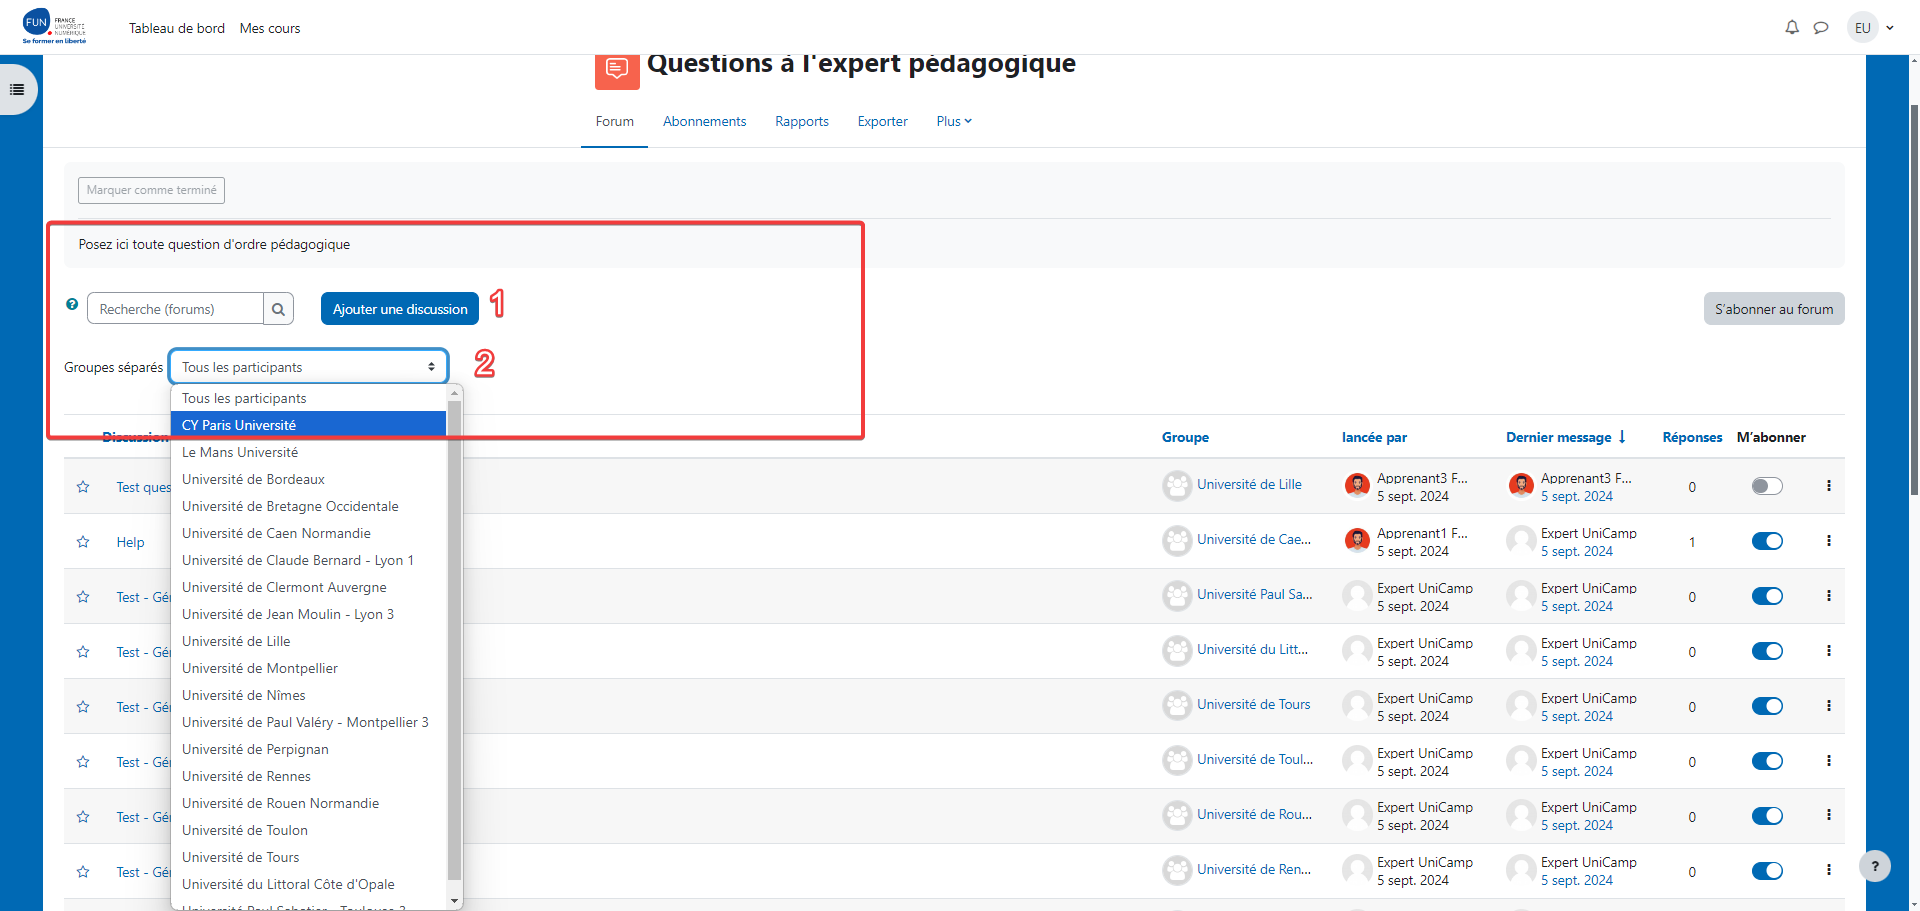The image size is (1920, 911).
Task: Click Apprenant3 avatar in lancée par column
Action: pyautogui.click(x=1357, y=486)
